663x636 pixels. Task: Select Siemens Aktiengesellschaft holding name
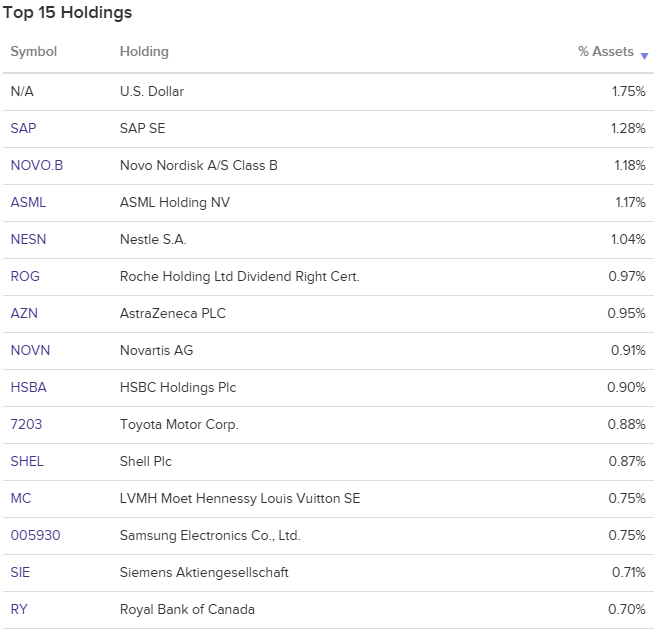pos(204,573)
